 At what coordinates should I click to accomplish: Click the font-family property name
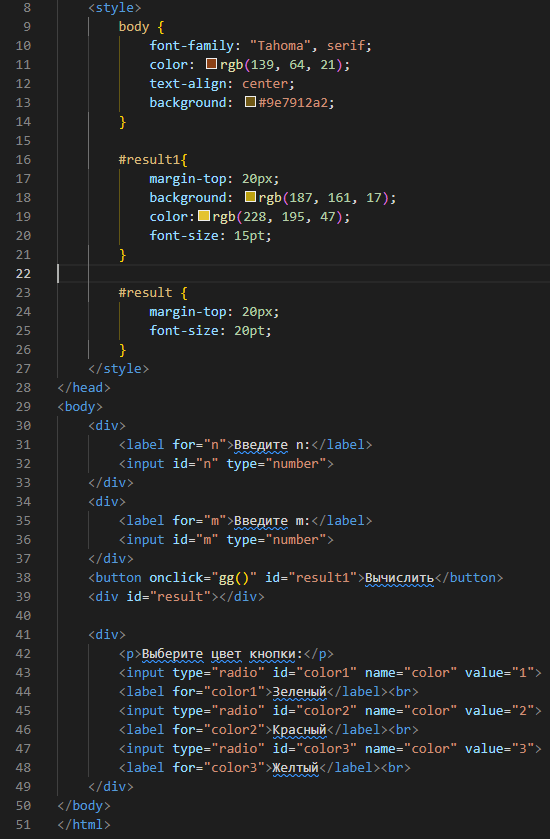(x=192, y=45)
